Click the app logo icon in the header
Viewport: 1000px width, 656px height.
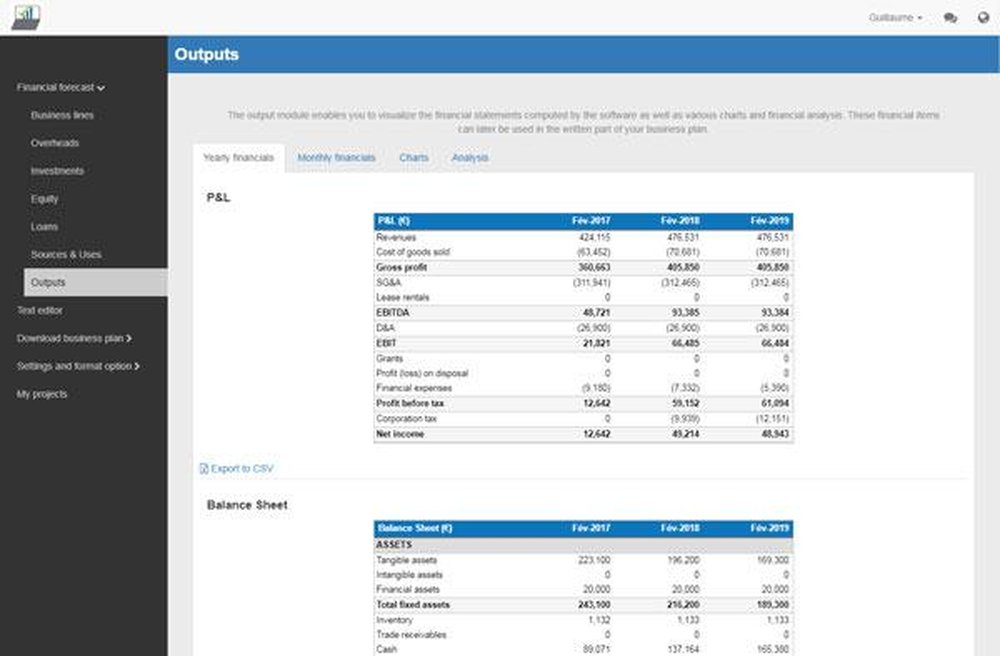pyautogui.click(x=26, y=17)
